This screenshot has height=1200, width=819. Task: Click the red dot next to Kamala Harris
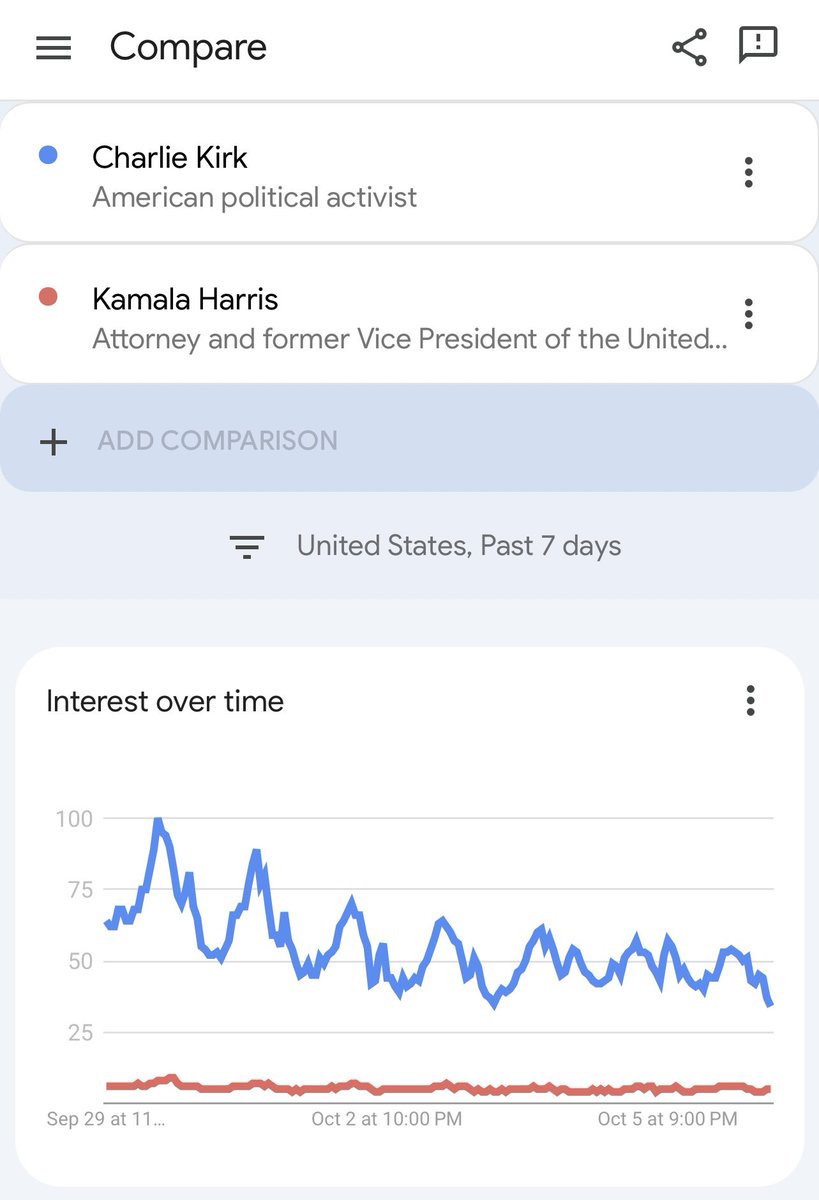47,297
